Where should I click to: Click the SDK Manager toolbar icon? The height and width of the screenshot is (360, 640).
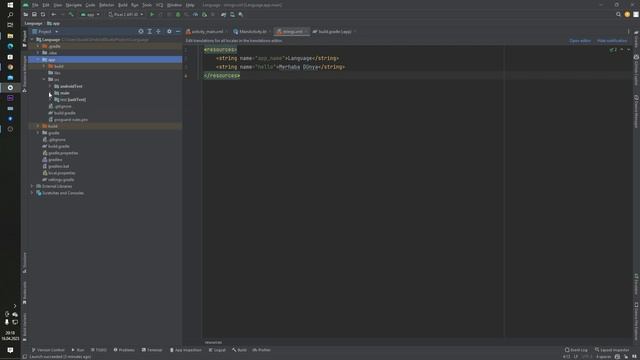[x=241, y=14]
